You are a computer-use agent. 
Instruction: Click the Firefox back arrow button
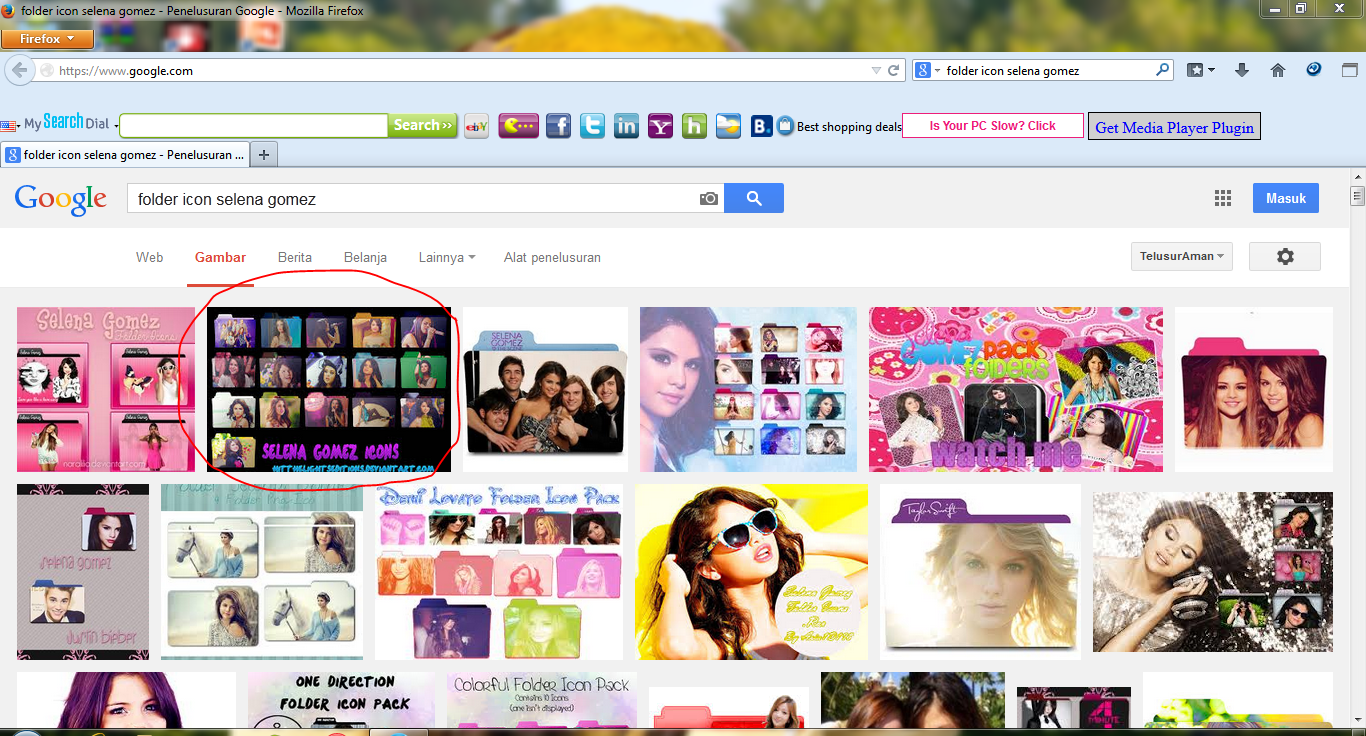[x=19, y=71]
